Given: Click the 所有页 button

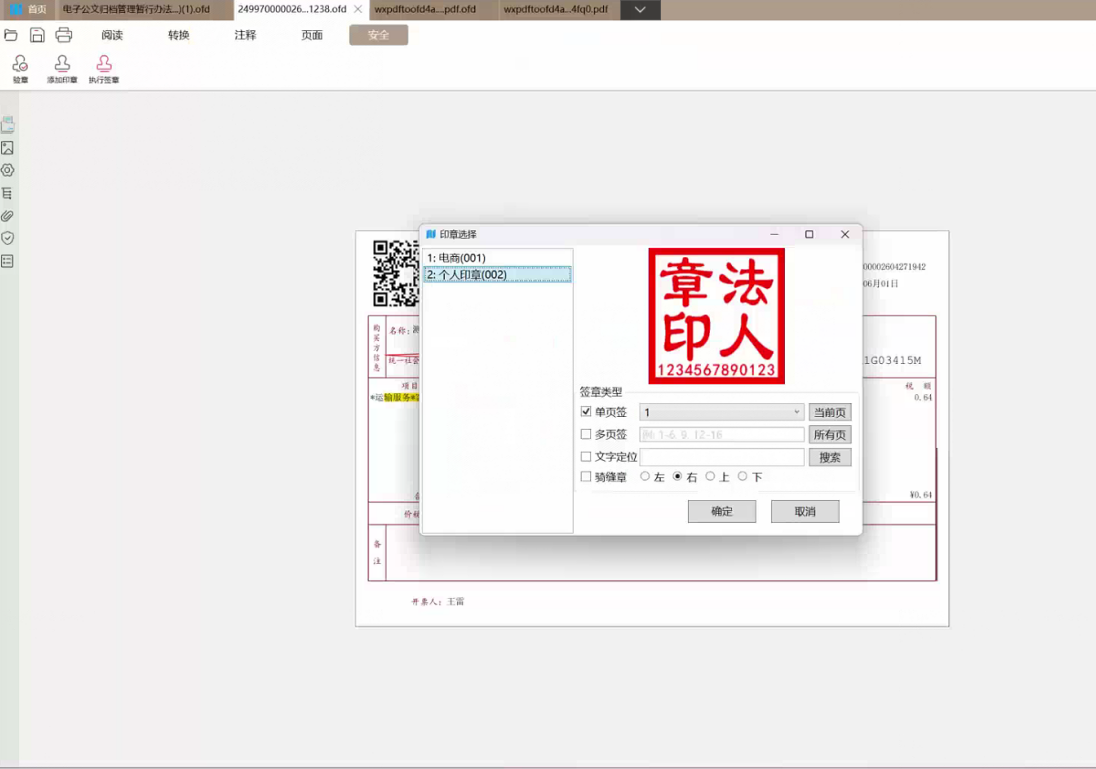Looking at the screenshot, I should tap(830, 435).
